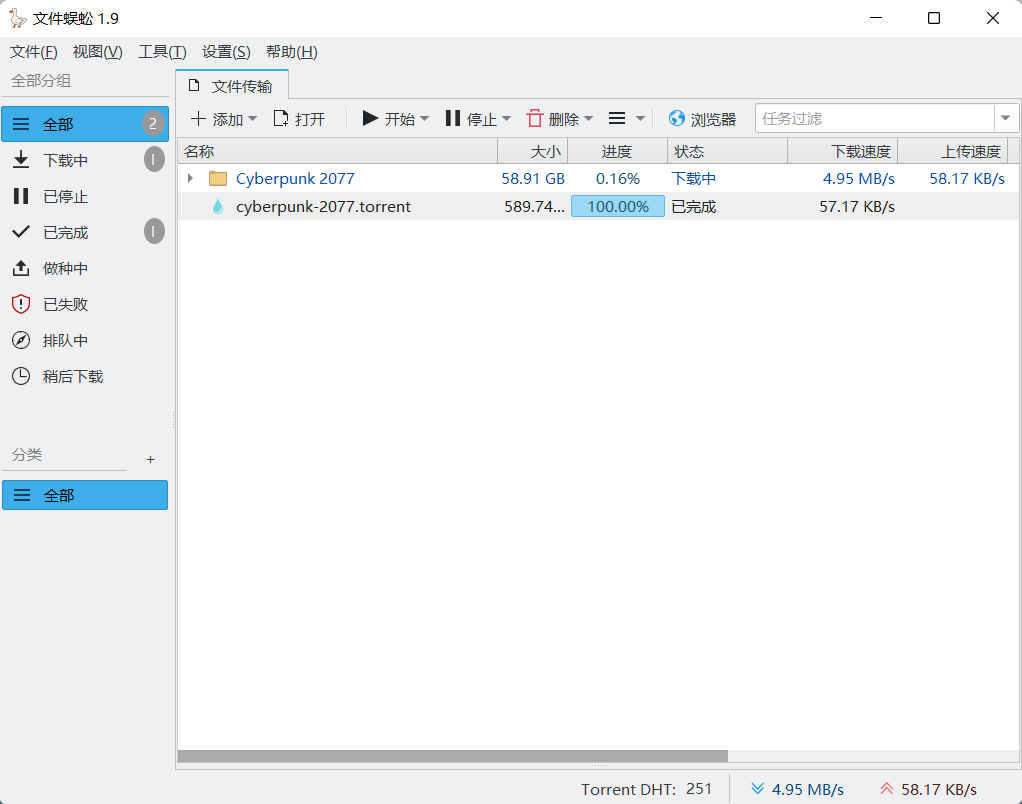Select 全部 under 分类 section

[x=85, y=495]
